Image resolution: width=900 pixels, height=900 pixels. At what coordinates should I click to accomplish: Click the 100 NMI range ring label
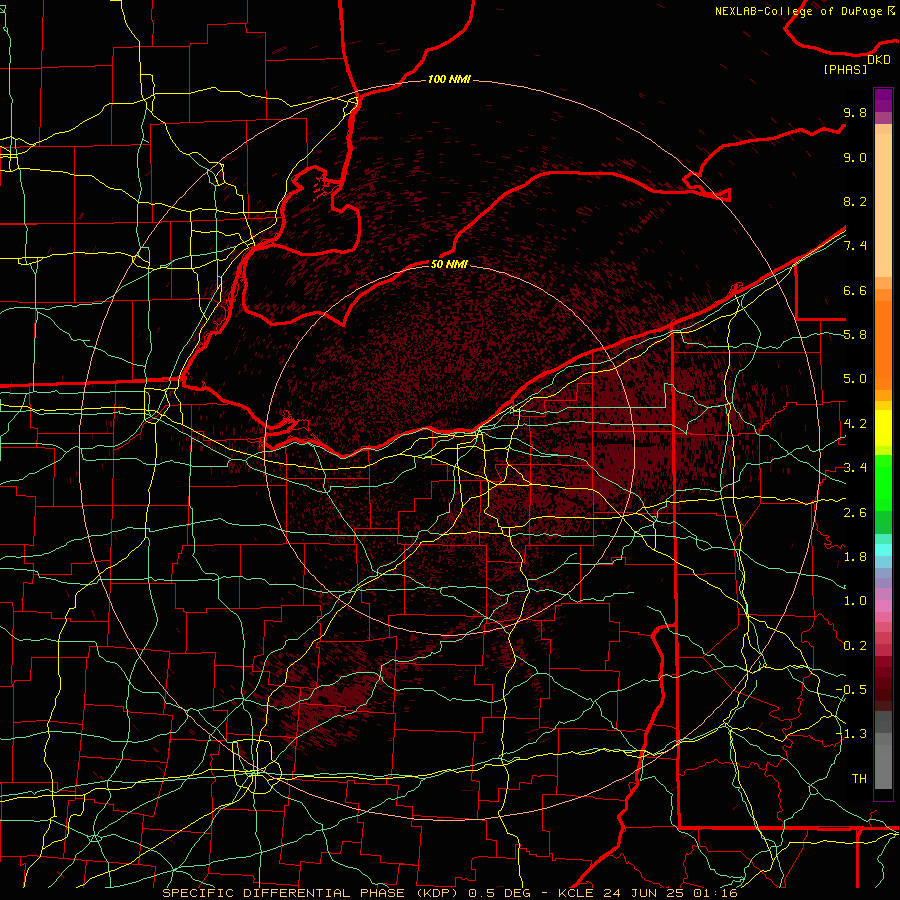[449, 79]
